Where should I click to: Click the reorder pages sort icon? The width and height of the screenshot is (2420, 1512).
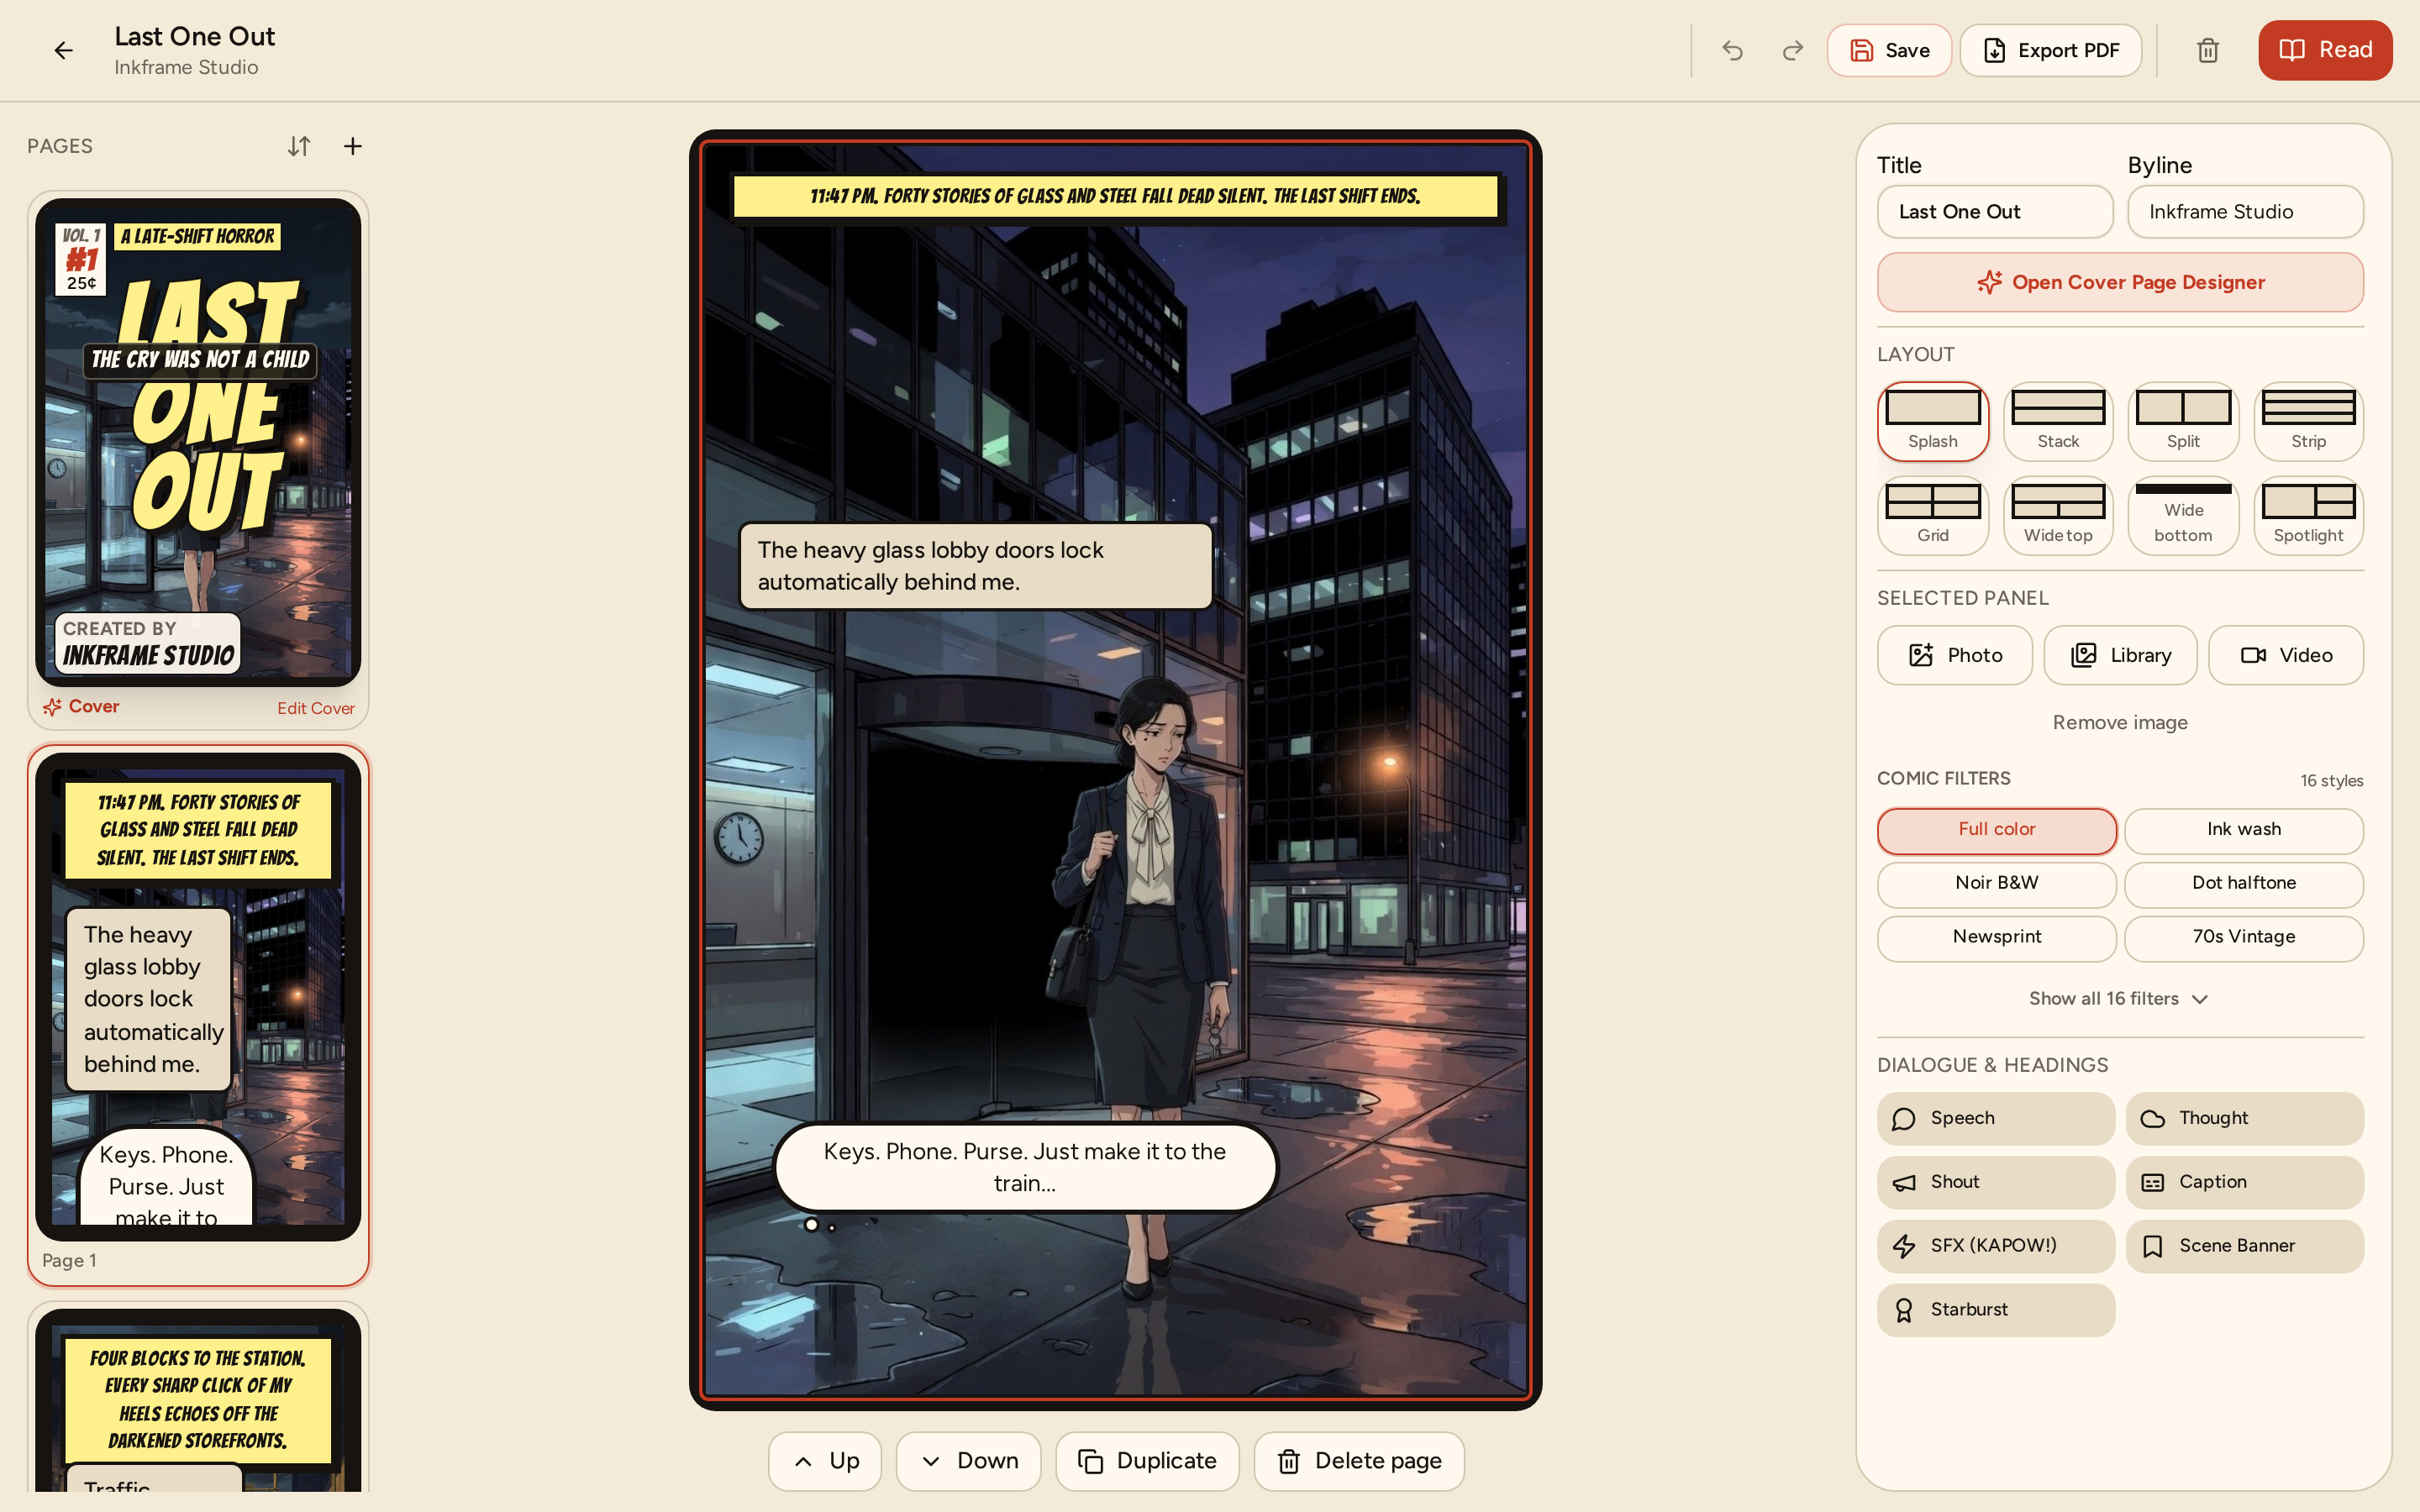pos(299,146)
